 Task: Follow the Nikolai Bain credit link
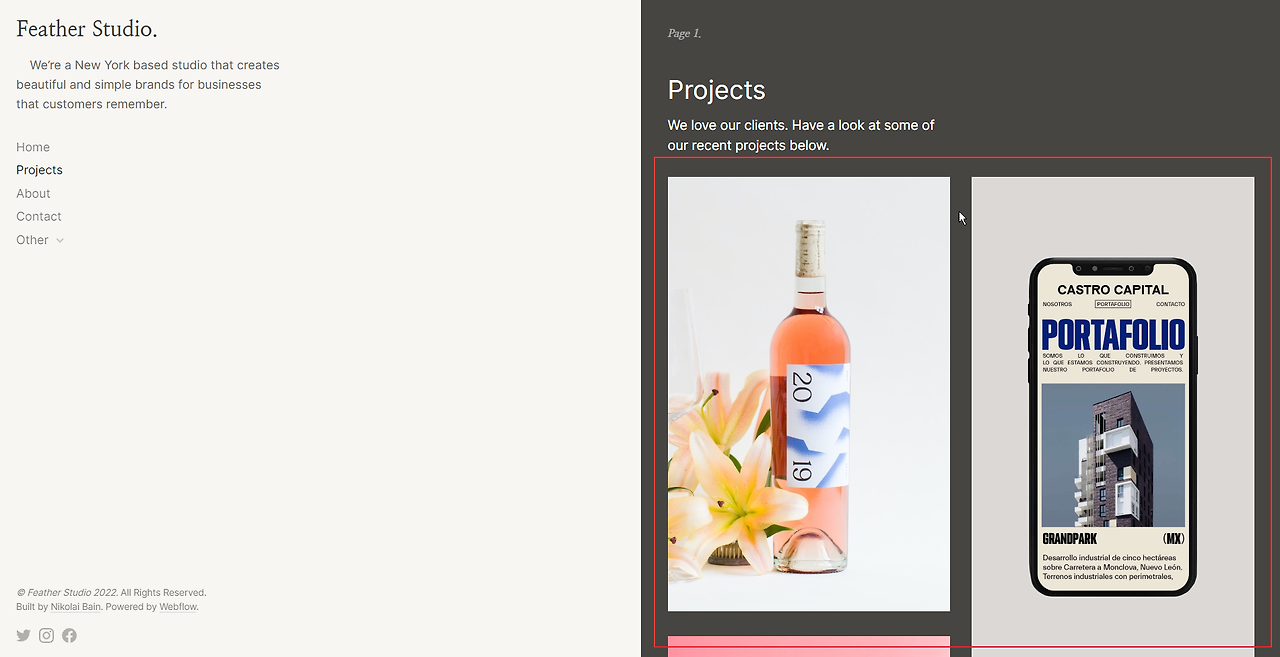tap(75, 607)
